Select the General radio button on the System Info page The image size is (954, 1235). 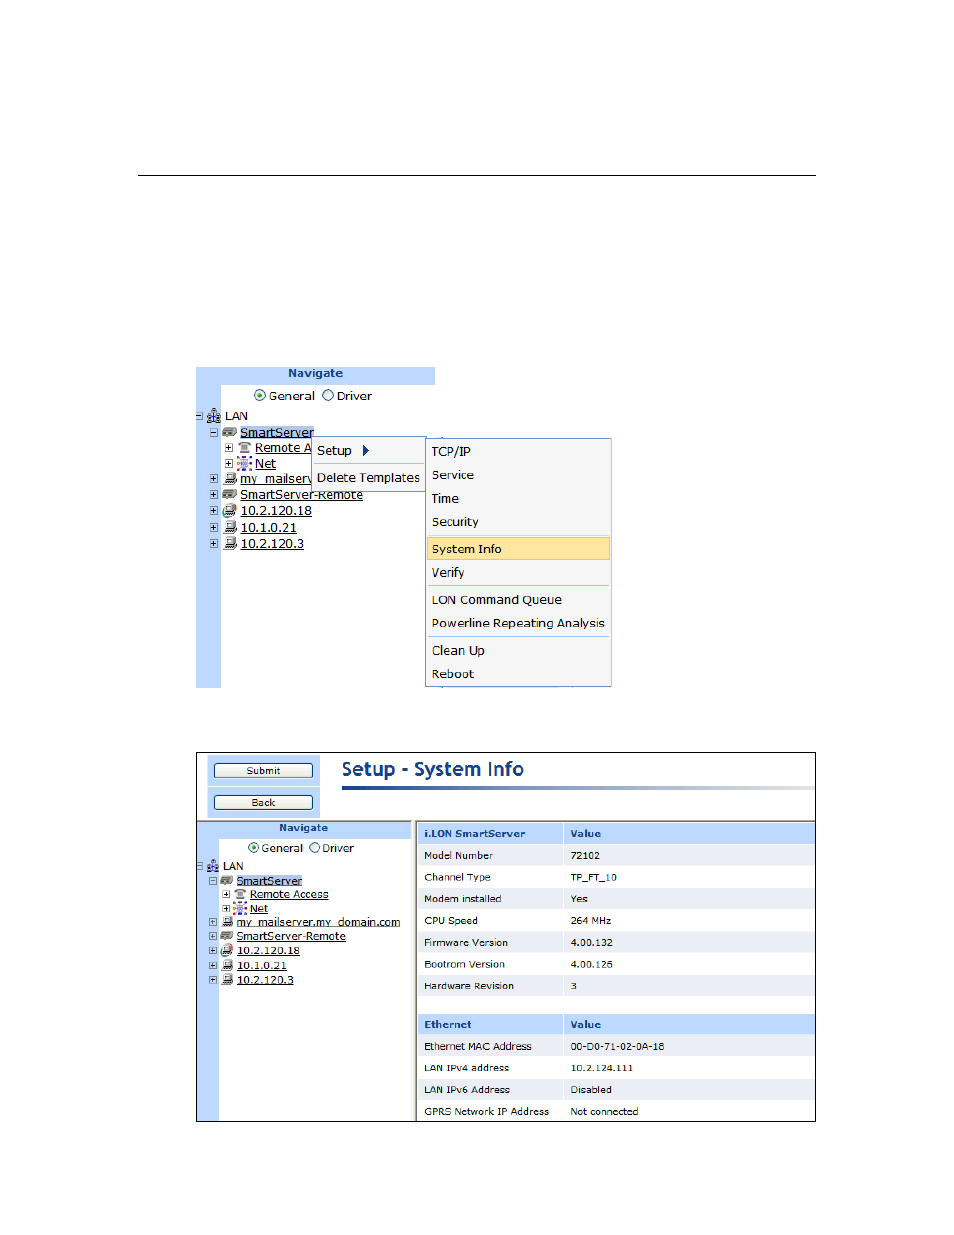(x=254, y=848)
